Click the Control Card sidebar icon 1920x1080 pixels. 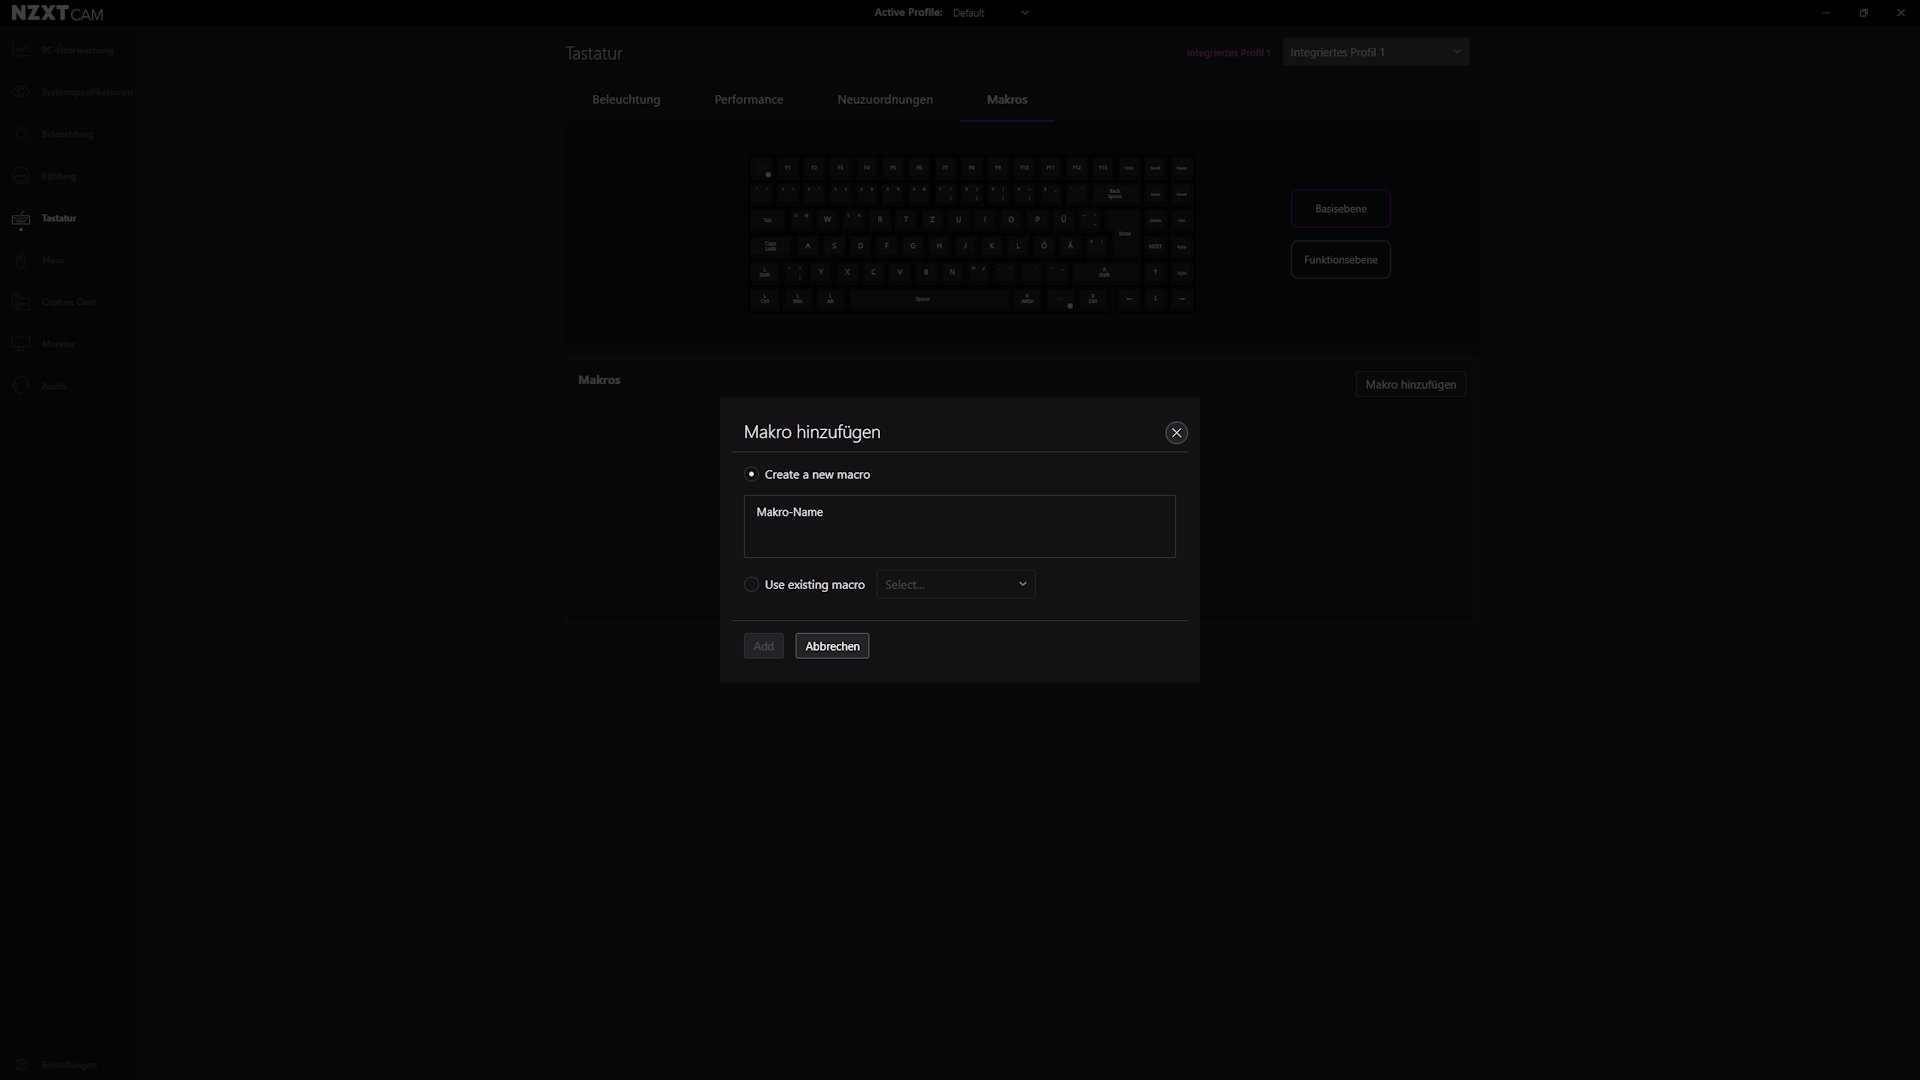(20, 301)
